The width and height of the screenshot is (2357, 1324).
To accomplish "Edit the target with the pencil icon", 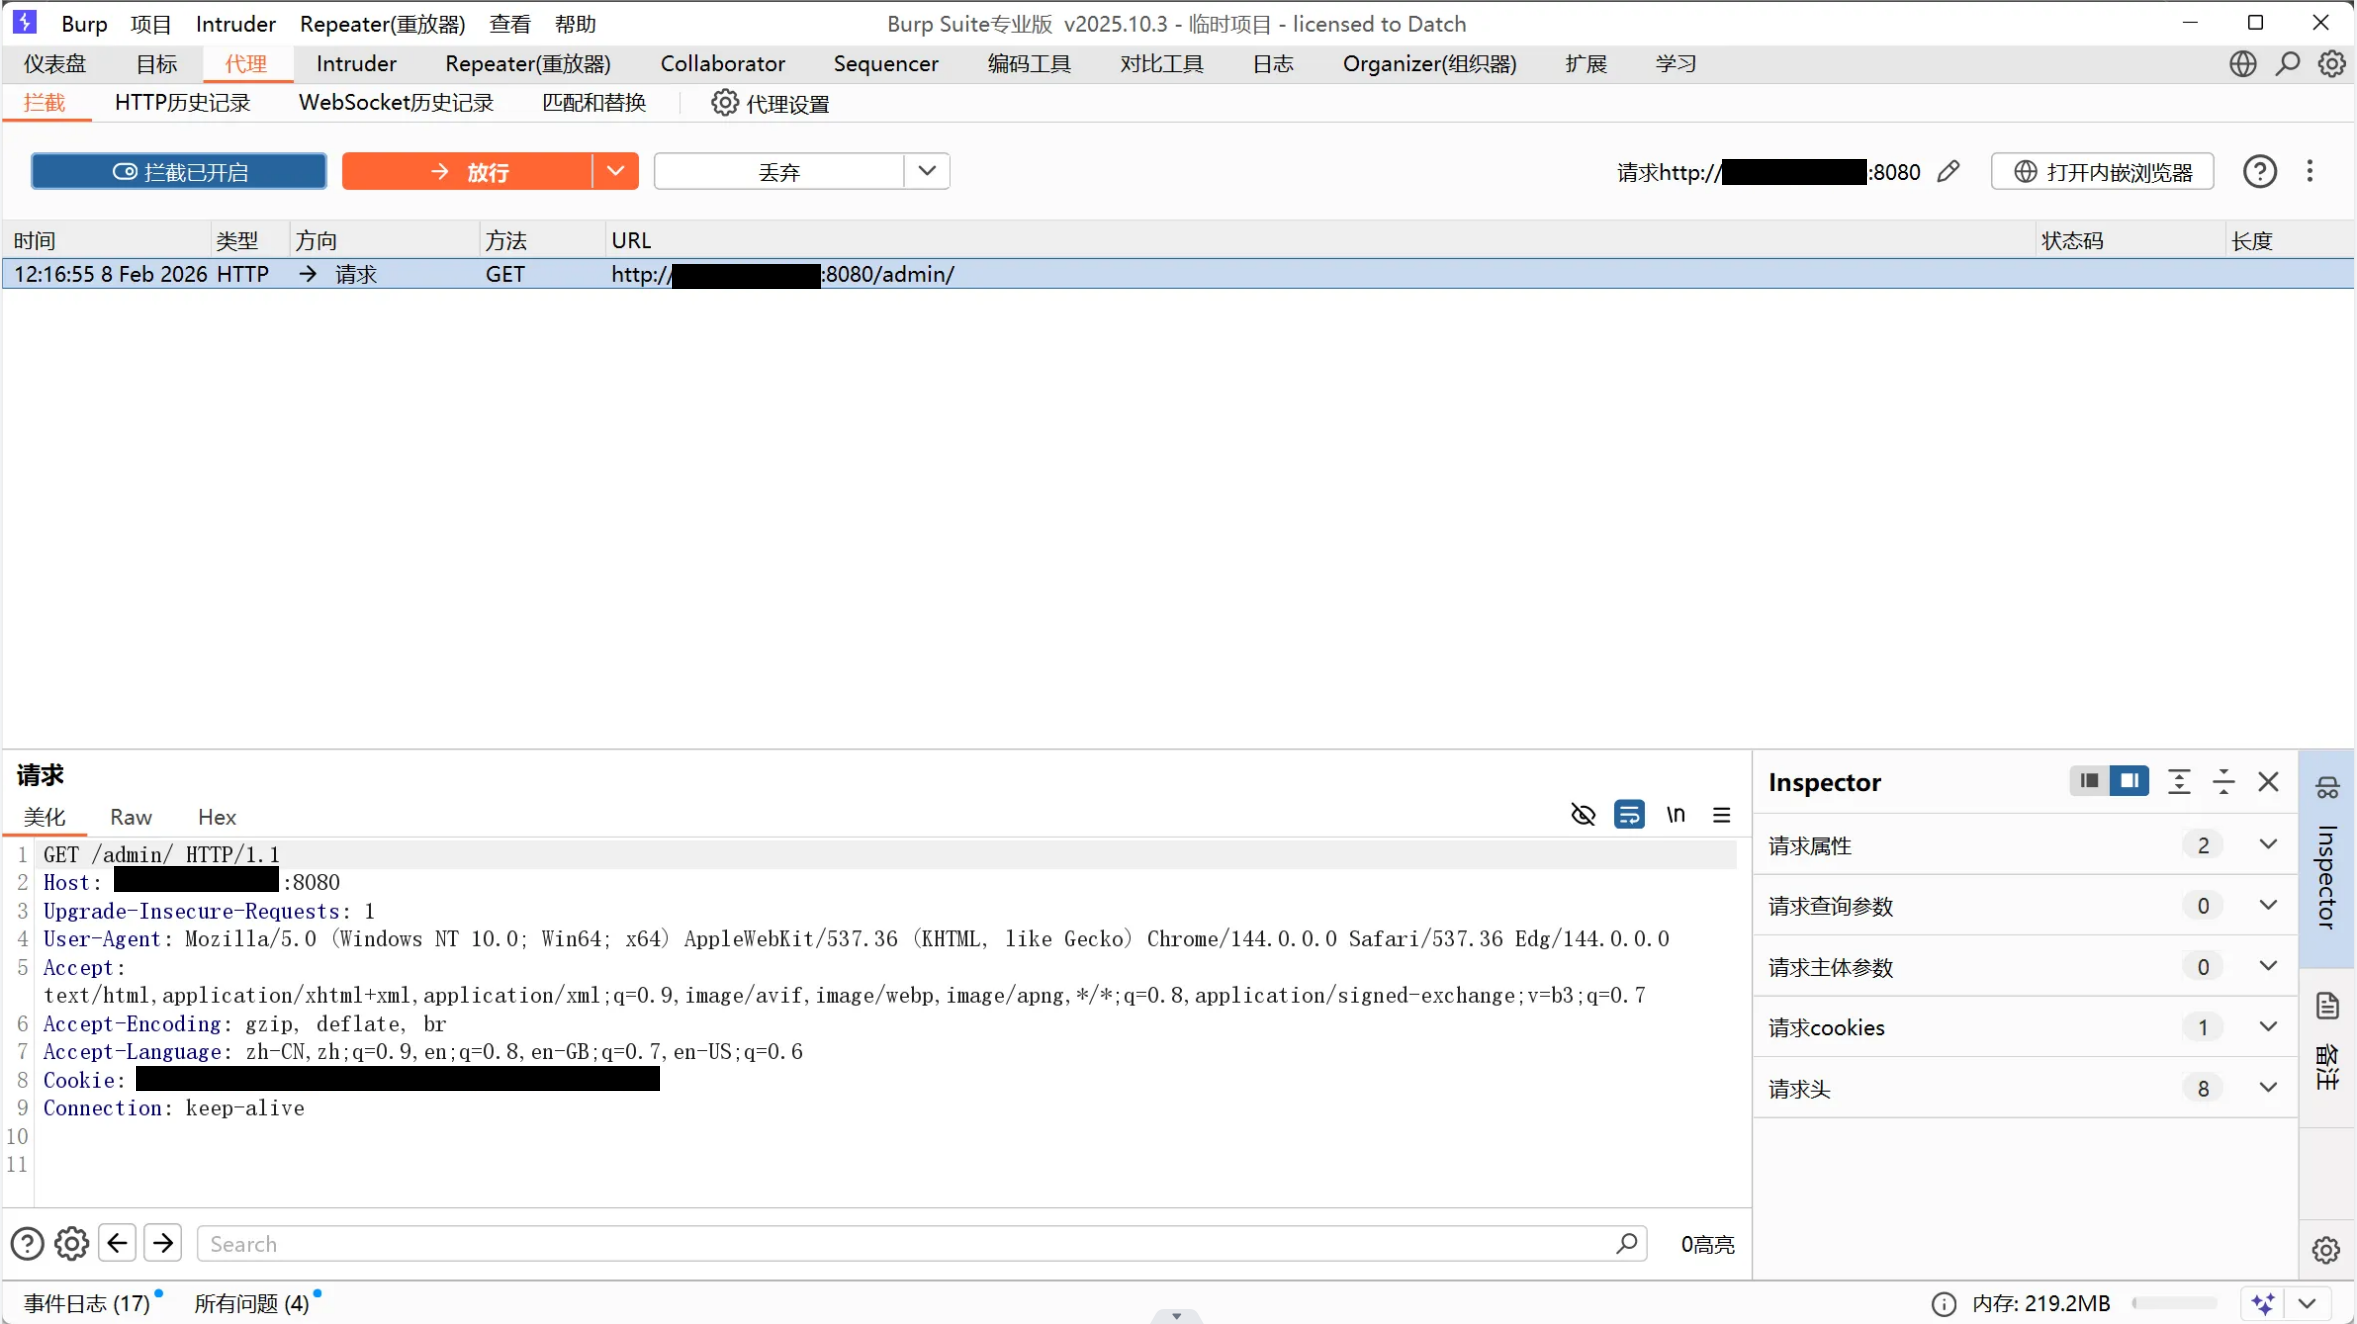I will click(1948, 172).
